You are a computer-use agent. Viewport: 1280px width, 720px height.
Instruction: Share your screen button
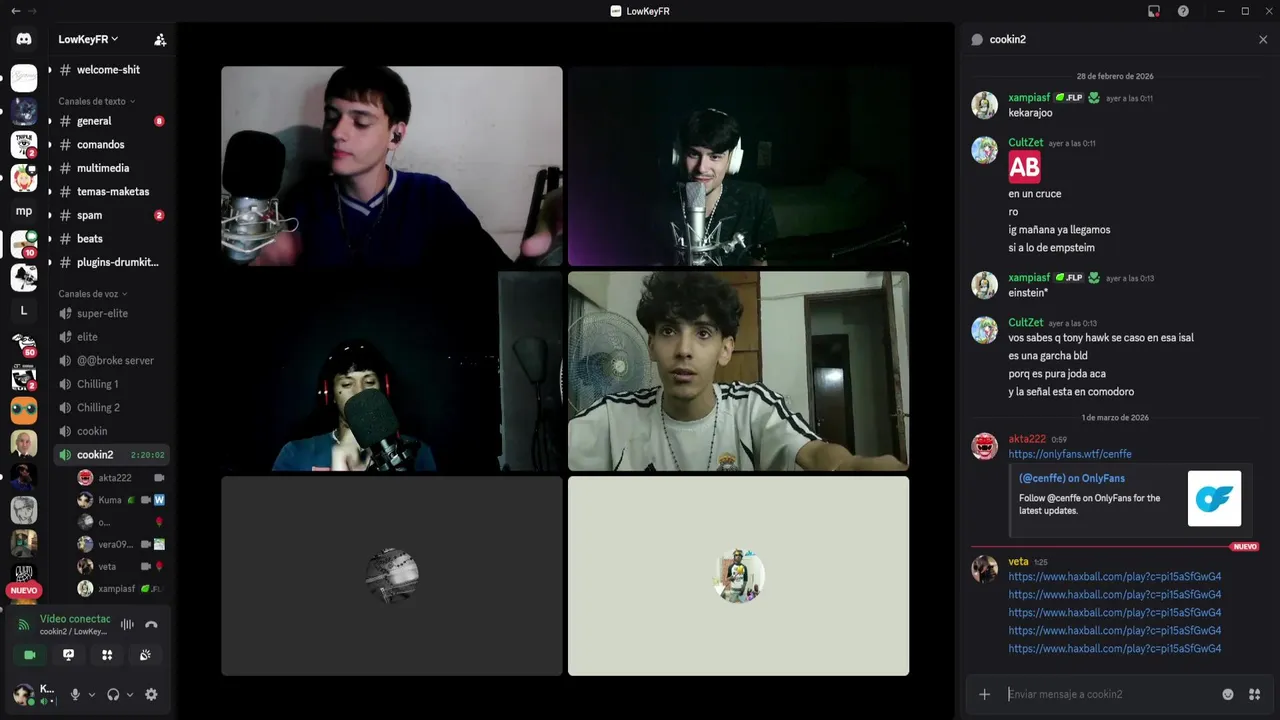[68, 655]
